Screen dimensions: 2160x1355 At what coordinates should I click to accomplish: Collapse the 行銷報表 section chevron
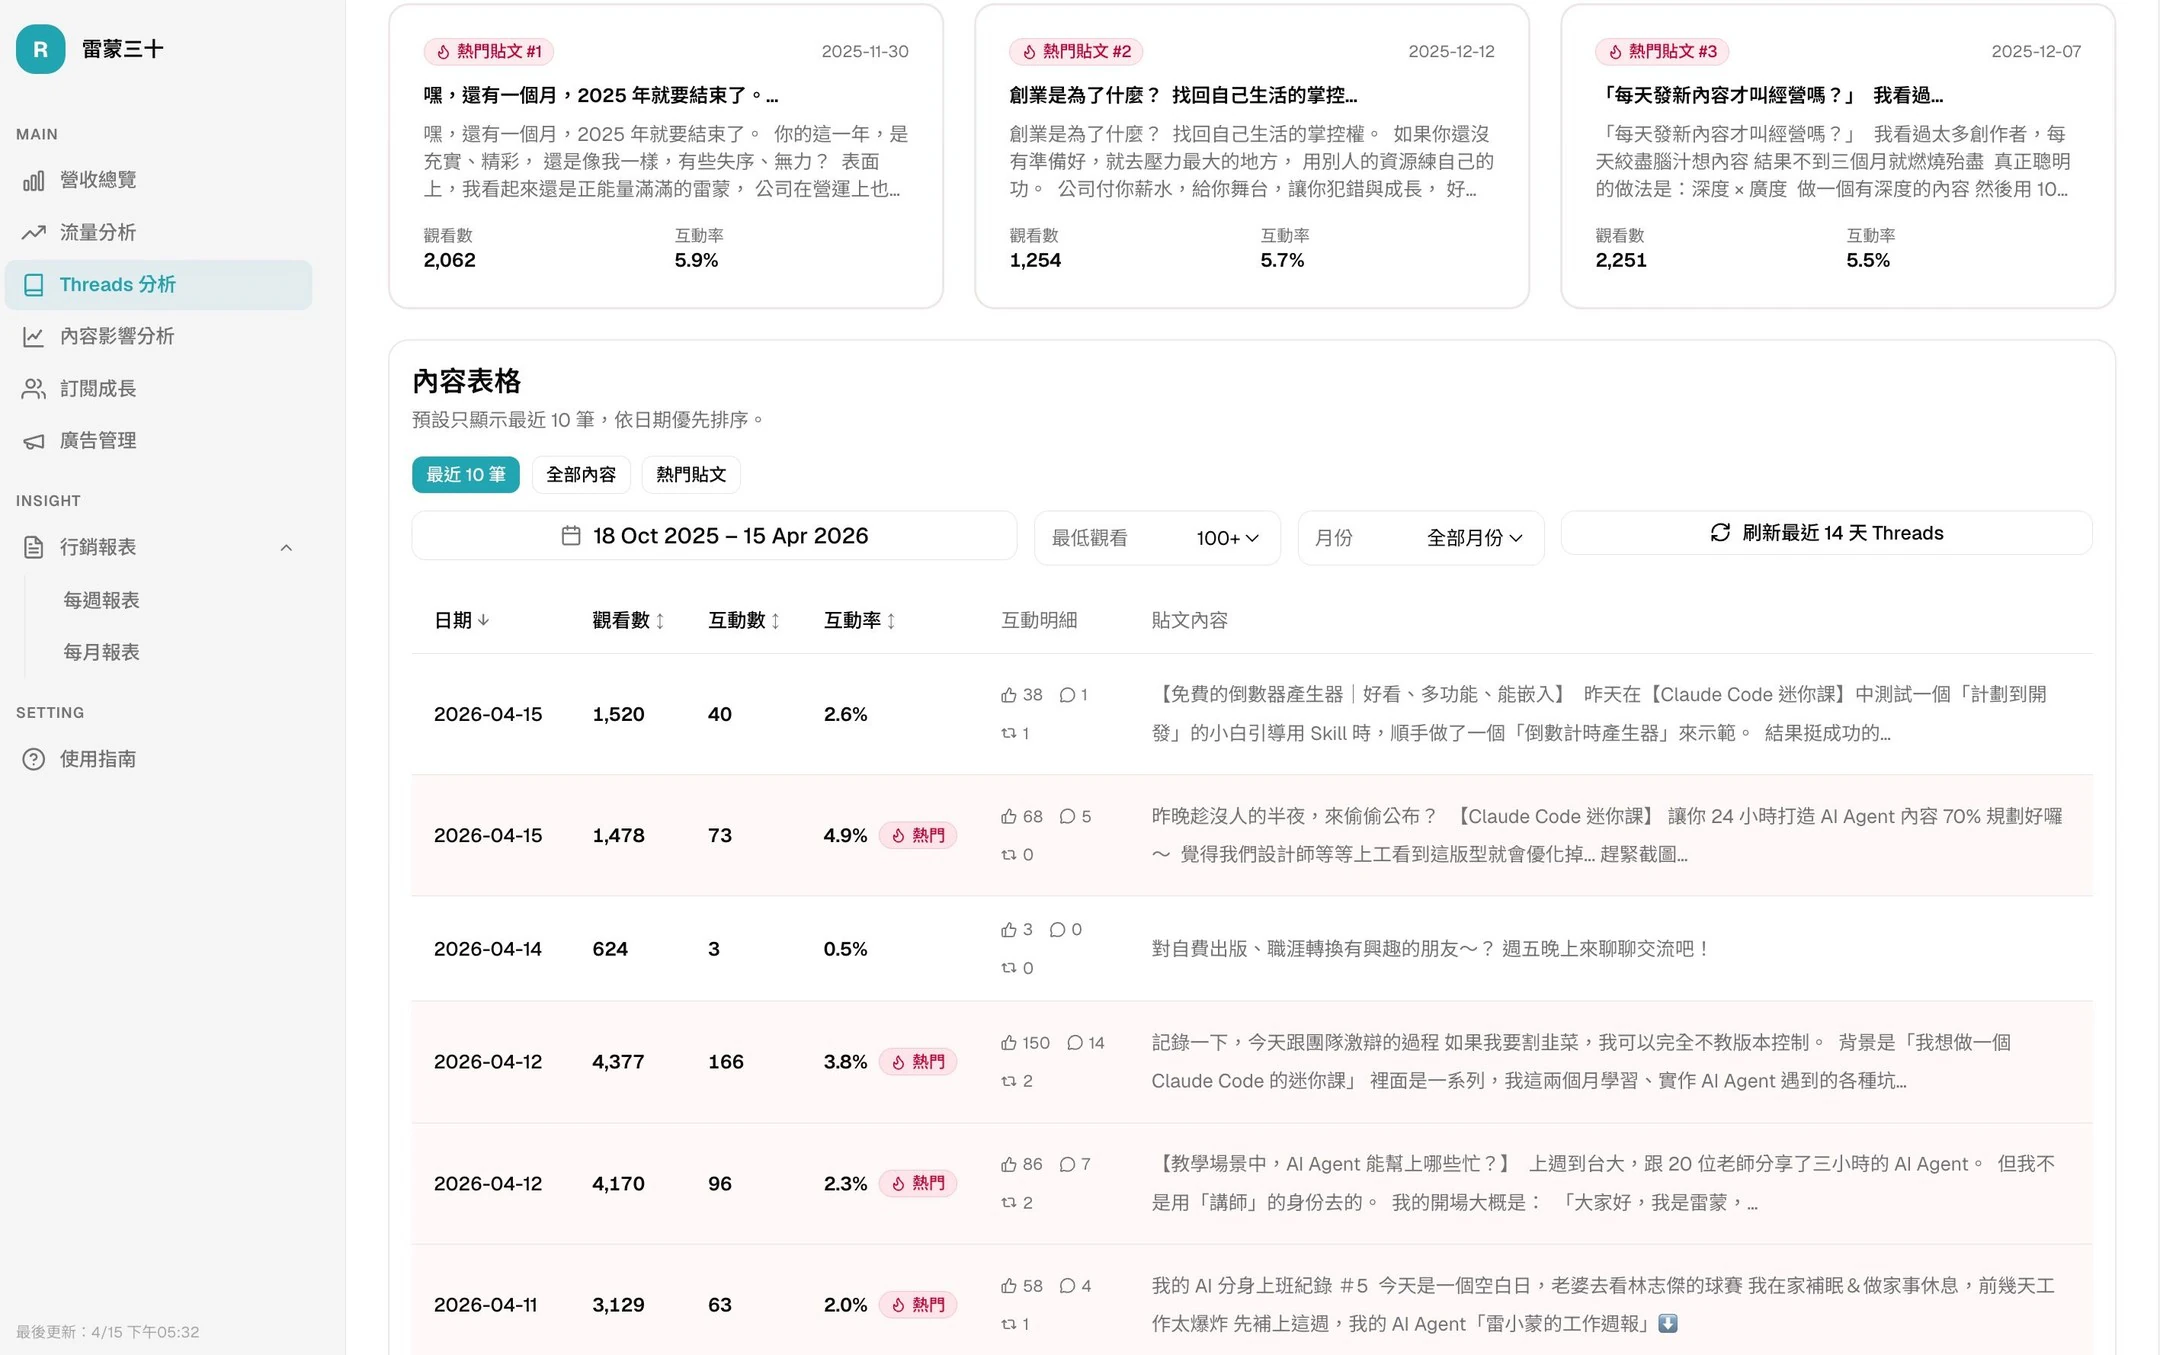tap(286, 548)
